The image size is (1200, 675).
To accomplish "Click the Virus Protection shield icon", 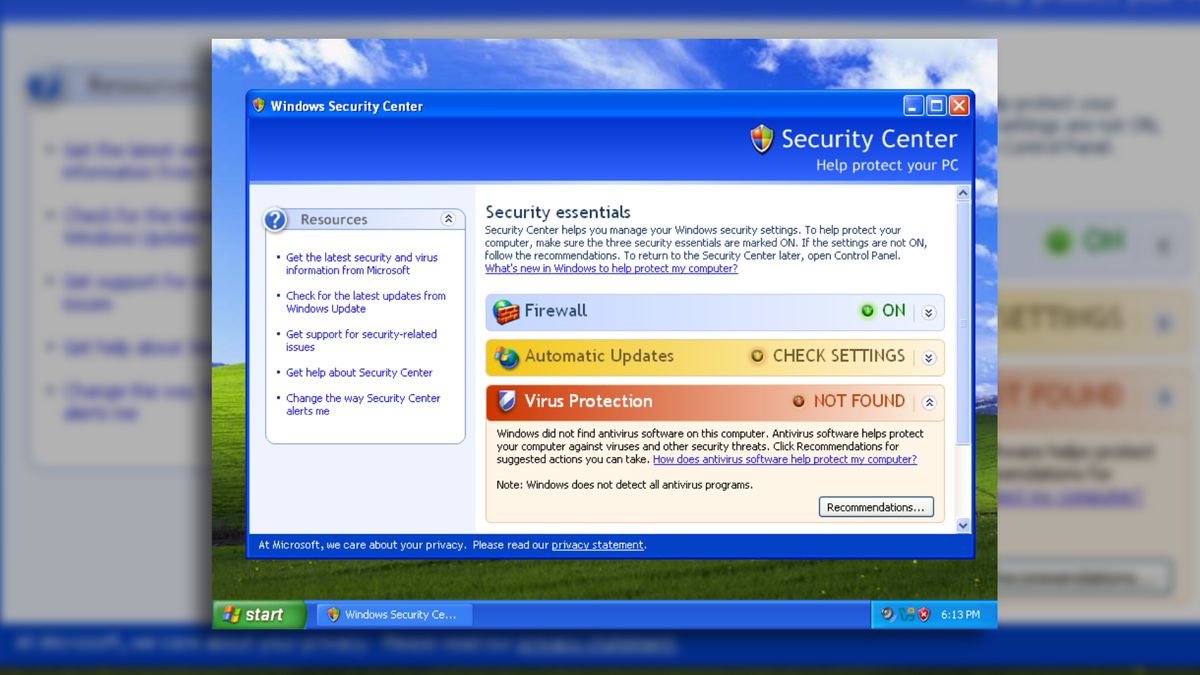I will pyautogui.click(x=507, y=402).
